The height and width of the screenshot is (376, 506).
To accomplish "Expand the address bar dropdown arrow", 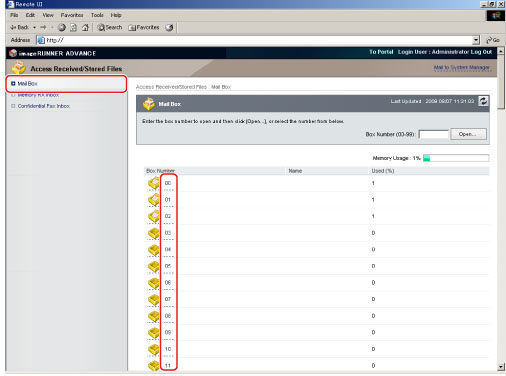I will (x=476, y=40).
